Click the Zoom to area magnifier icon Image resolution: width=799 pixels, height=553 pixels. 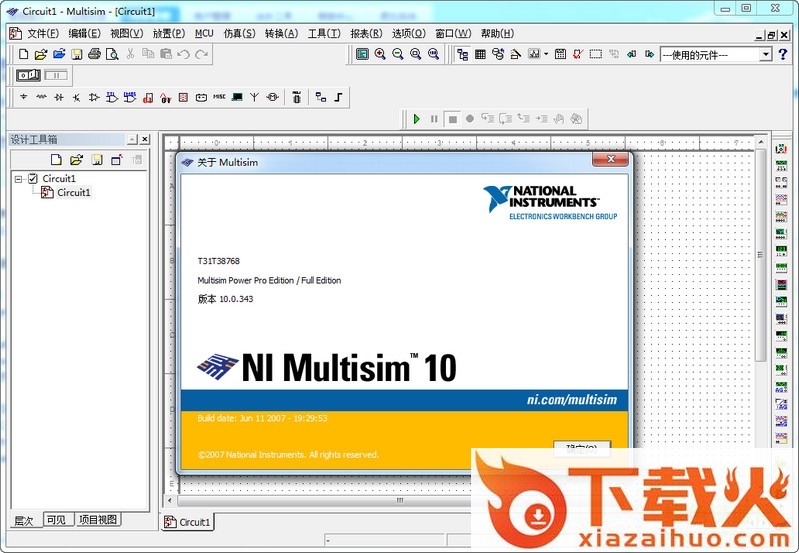416,54
